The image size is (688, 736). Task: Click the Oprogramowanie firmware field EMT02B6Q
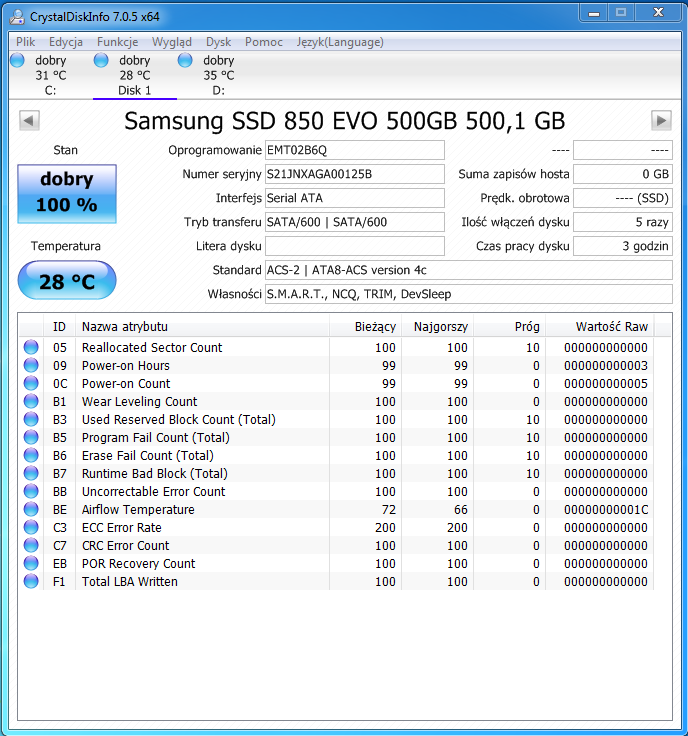click(355, 150)
